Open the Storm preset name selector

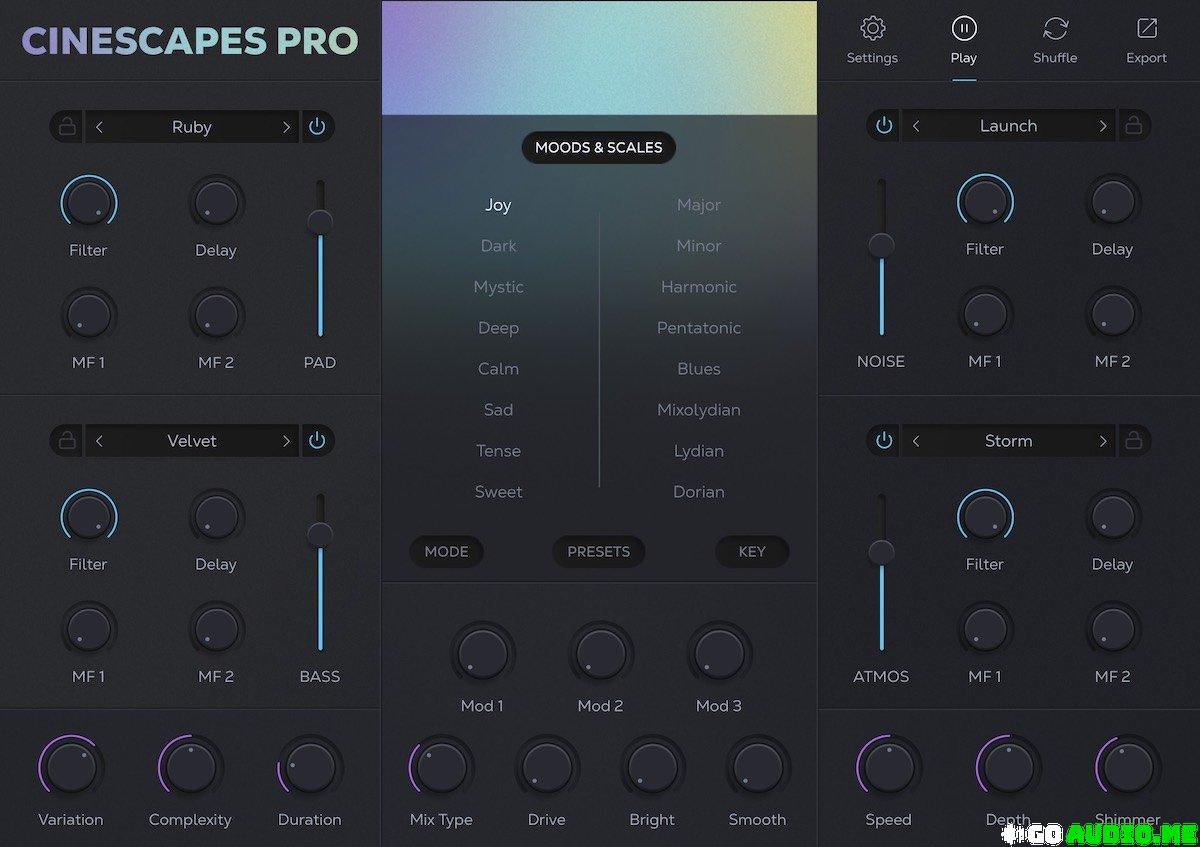tap(1009, 441)
